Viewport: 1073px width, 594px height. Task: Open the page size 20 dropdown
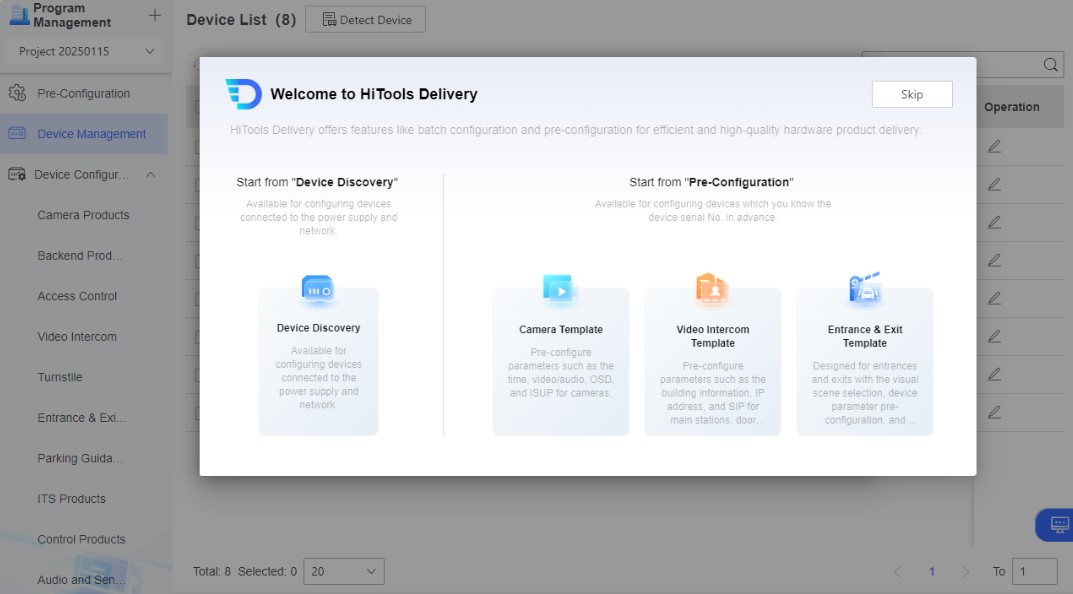[344, 571]
